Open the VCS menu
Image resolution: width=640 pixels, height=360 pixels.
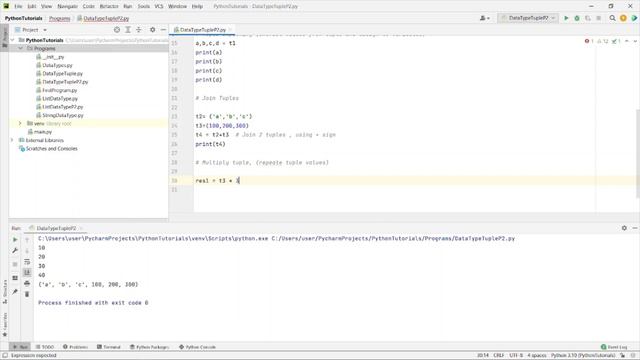click(x=159, y=7)
